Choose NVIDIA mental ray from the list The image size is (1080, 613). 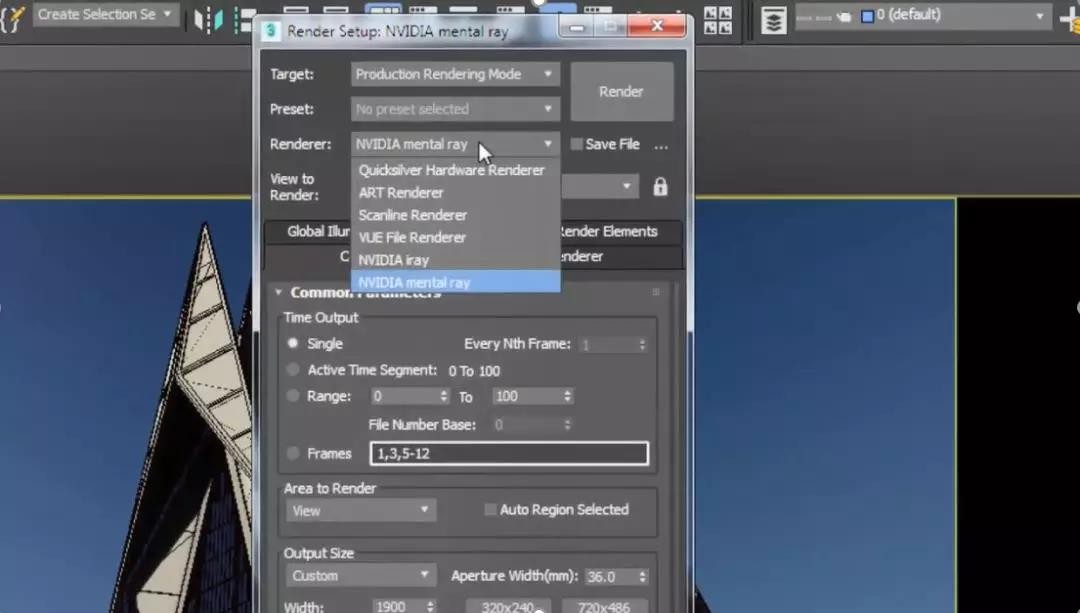455,282
